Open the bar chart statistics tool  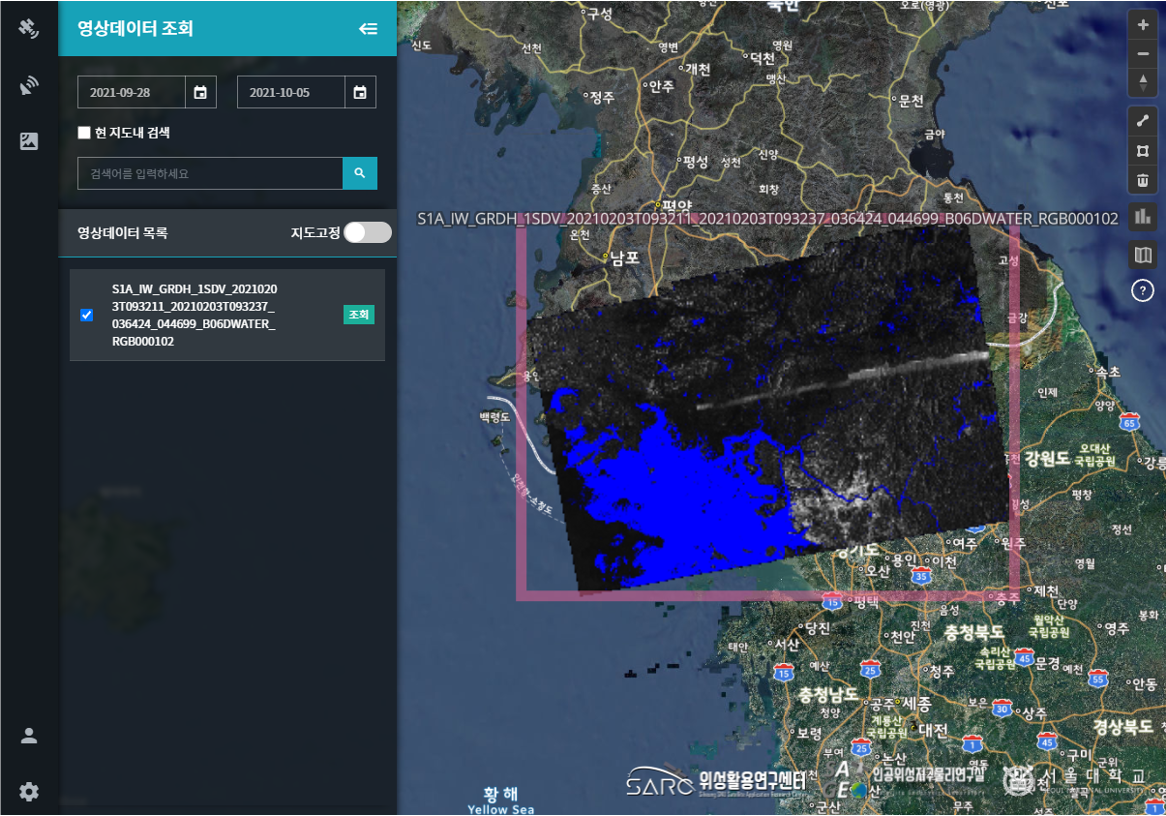click(1143, 216)
